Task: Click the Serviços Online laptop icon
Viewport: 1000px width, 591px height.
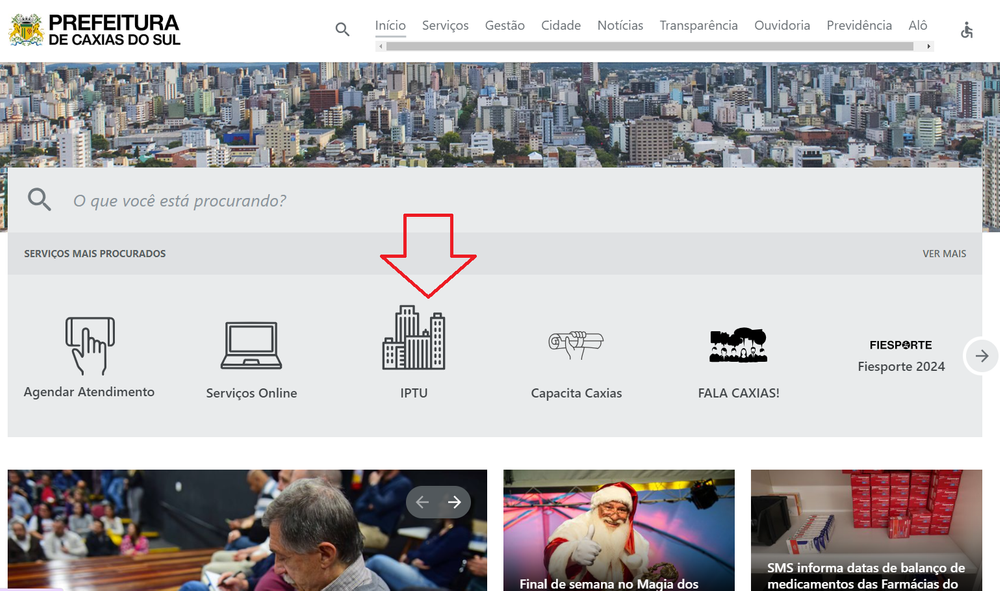Action: point(251,346)
